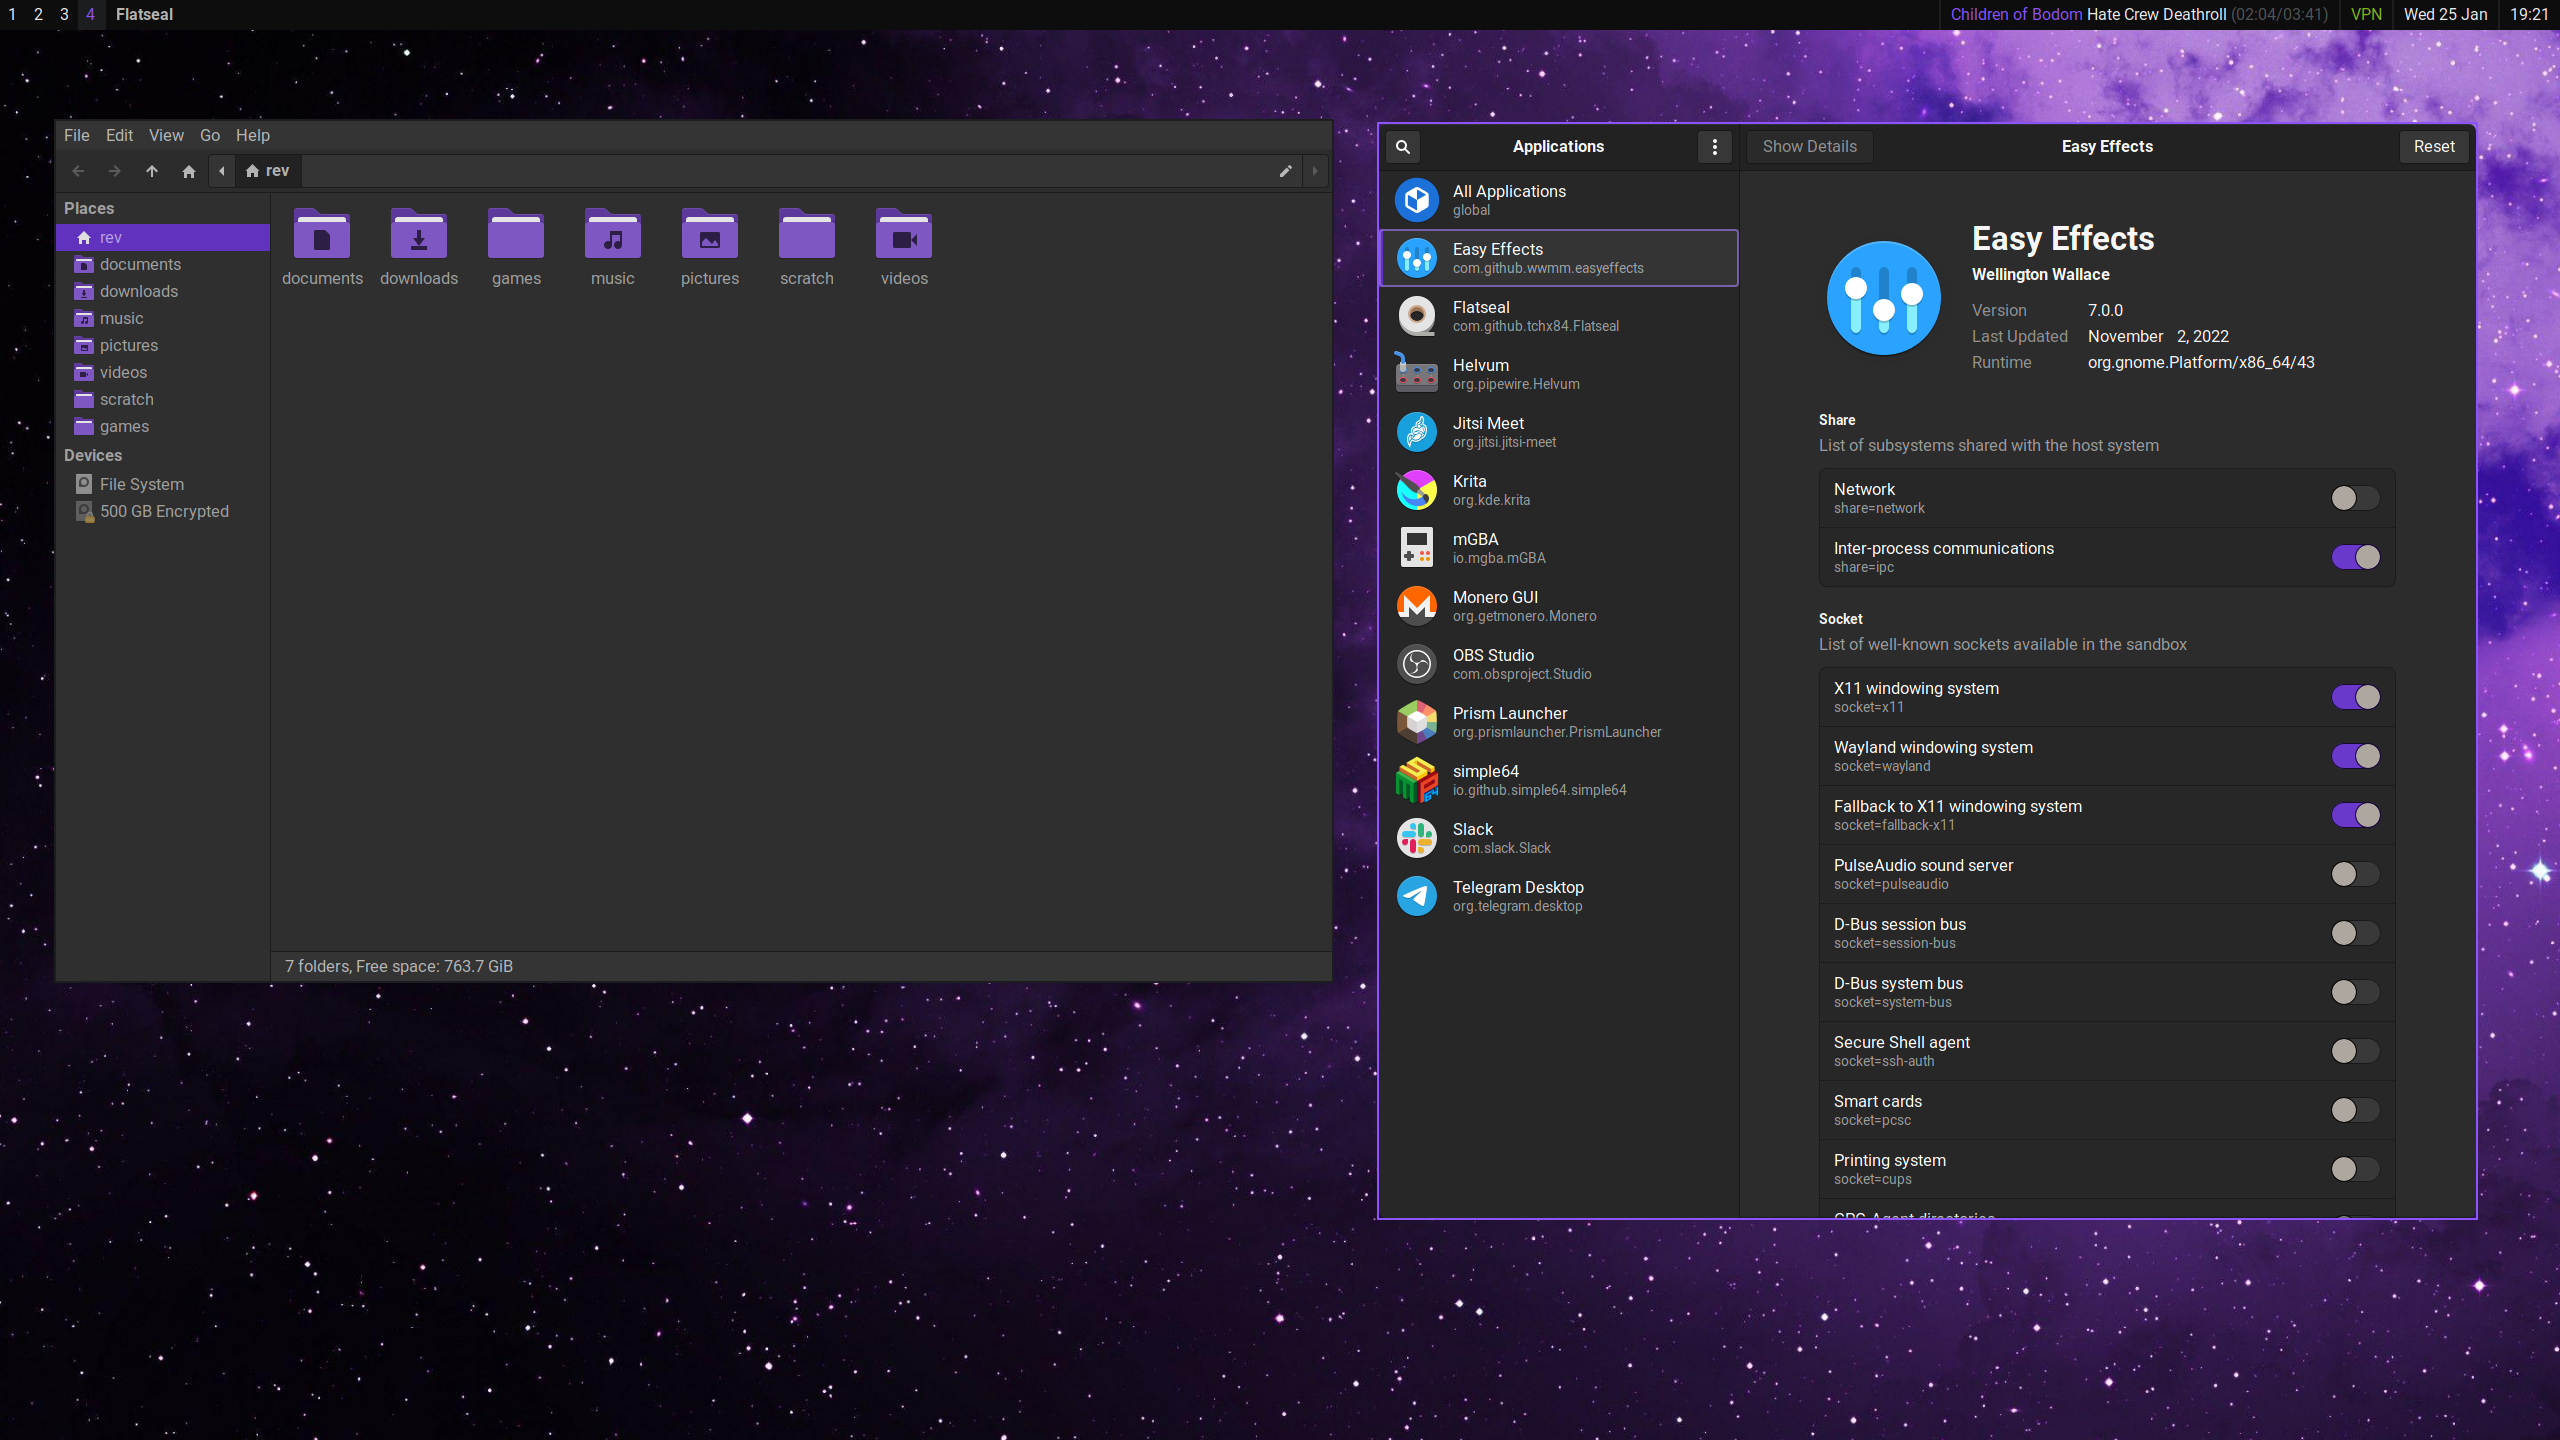This screenshot has height=1440, width=2560.
Task: Switch to workspace 2
Action: point(38,14)
